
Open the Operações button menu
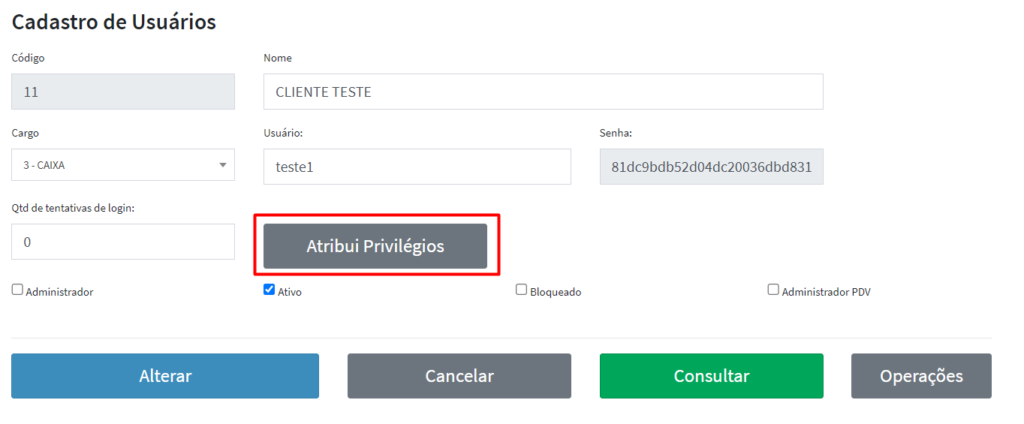click(921, 376)
